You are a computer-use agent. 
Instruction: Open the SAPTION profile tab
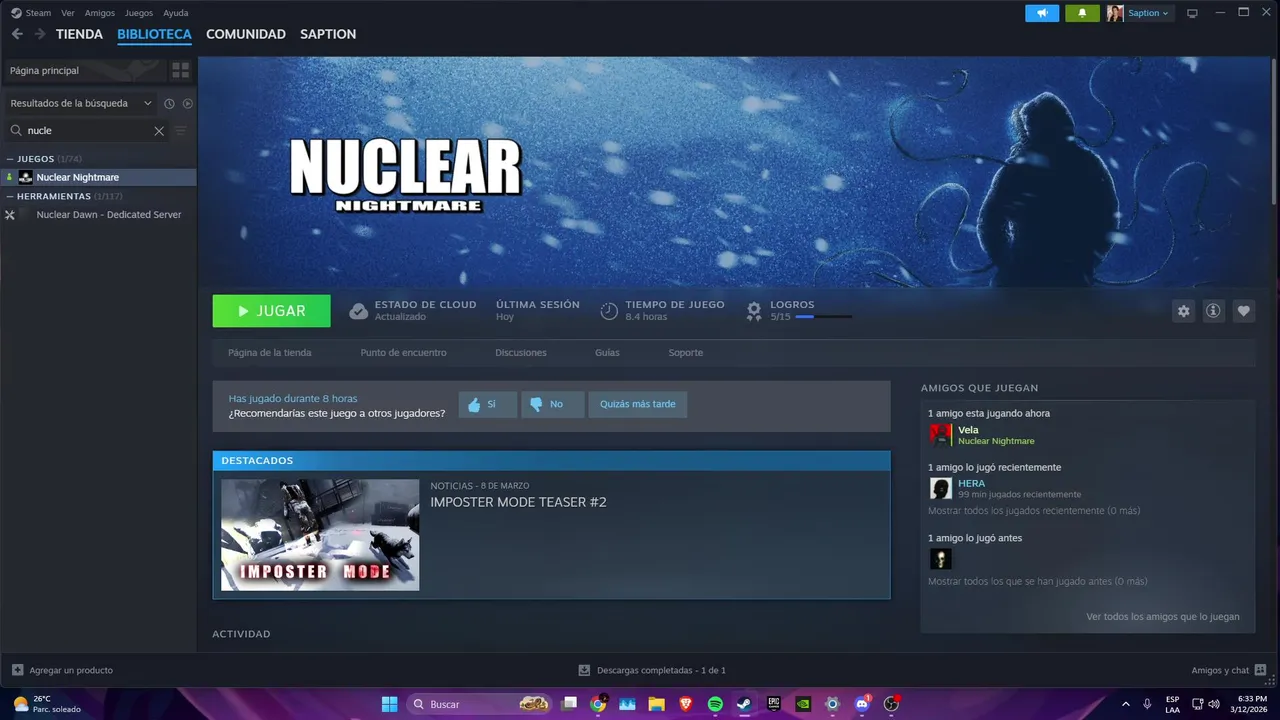point(328,34)
